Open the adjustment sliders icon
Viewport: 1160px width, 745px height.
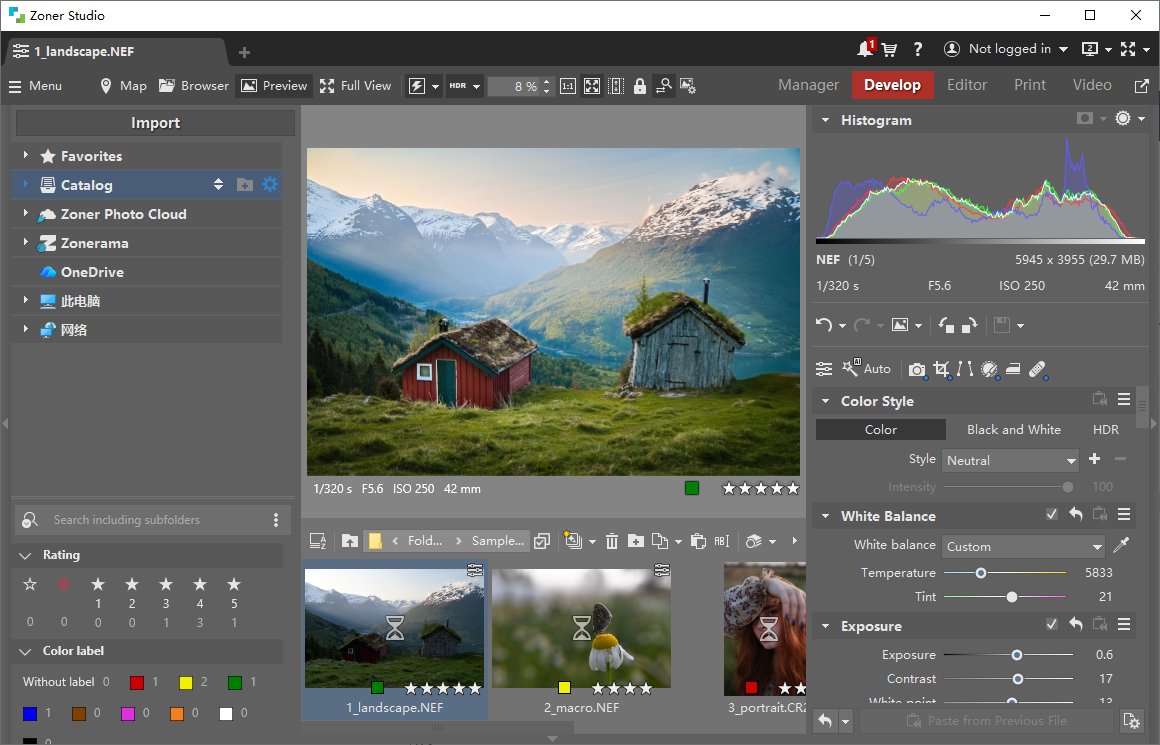824,368
